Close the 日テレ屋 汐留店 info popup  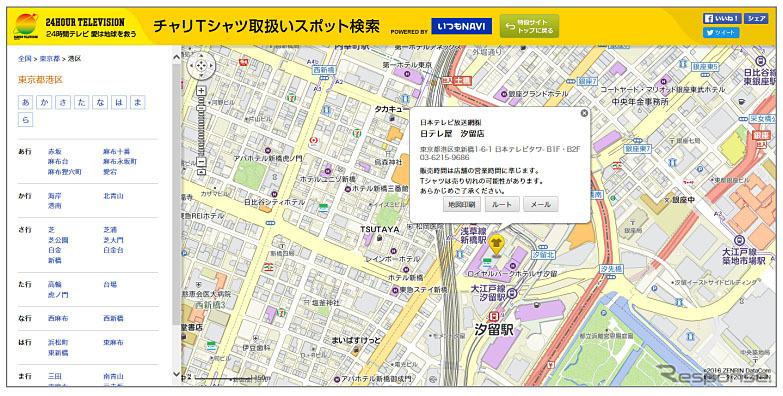pyautogui.click(x=584, y=113)
